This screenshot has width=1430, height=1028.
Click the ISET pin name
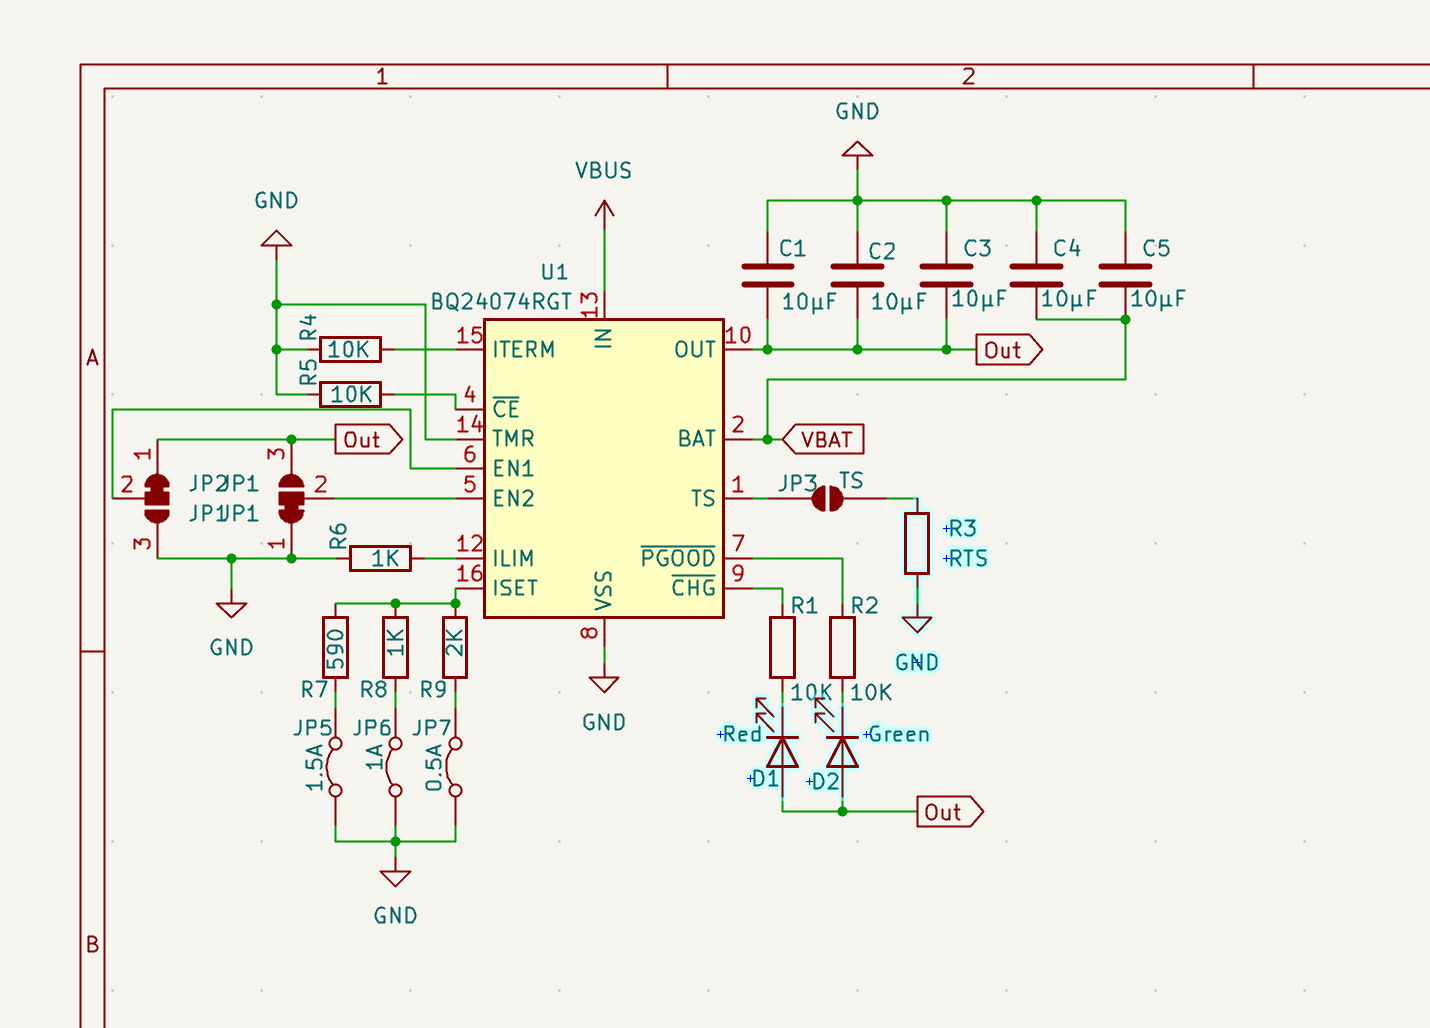[x=515, y=588]
